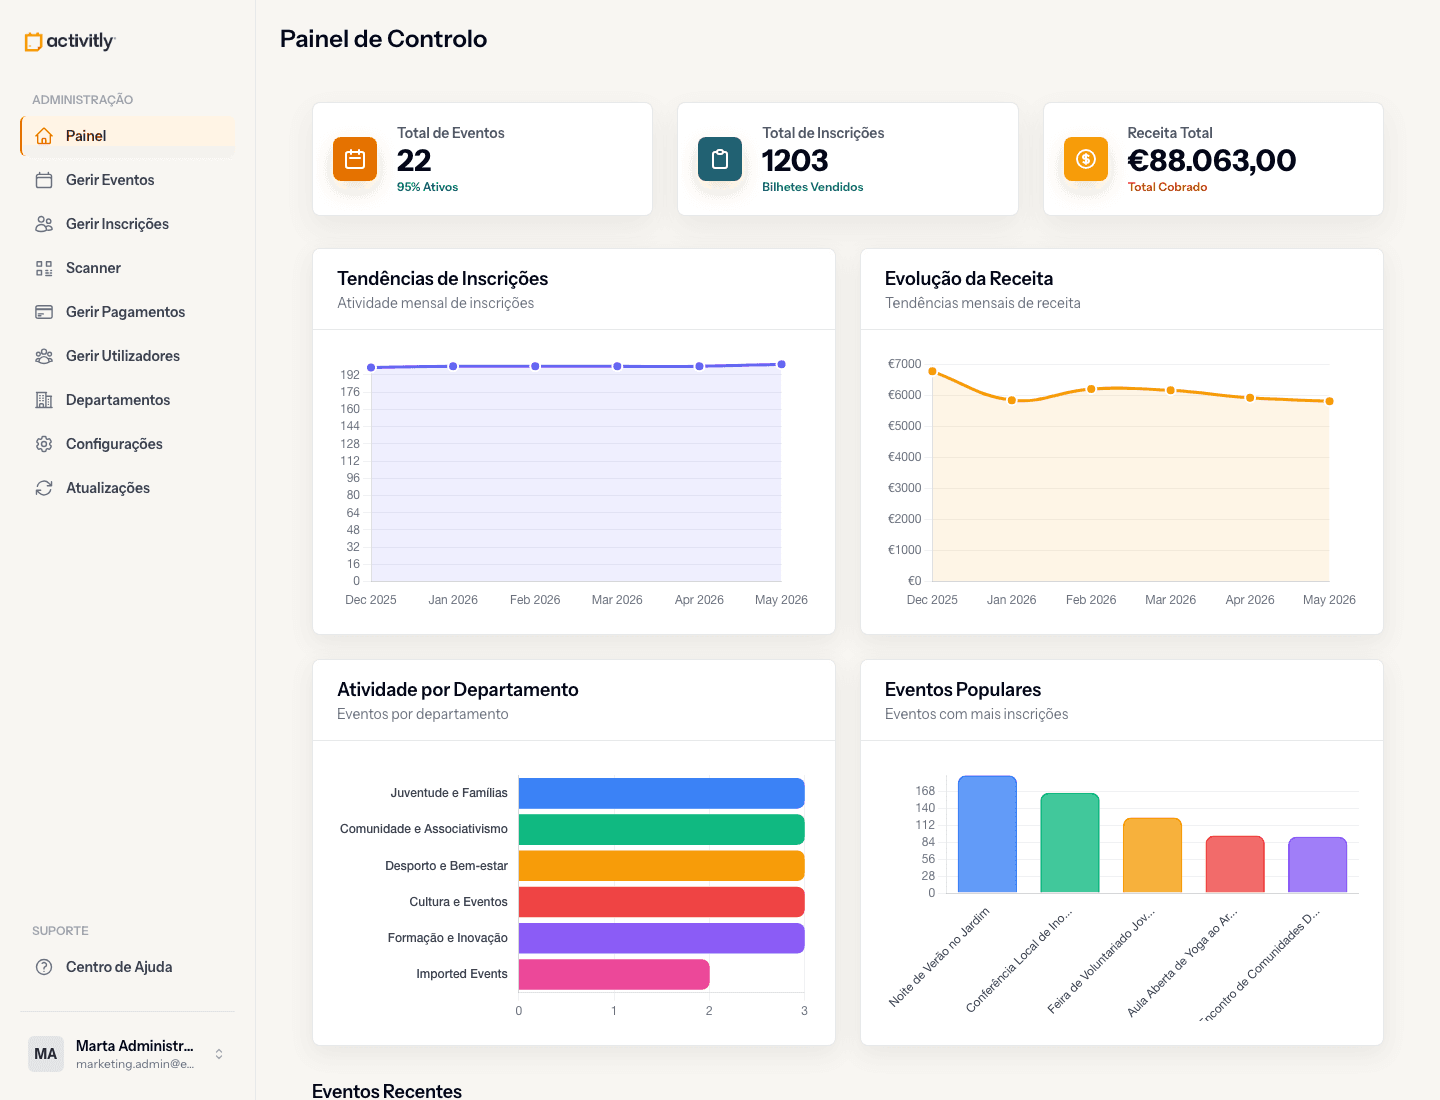
Task: Open the MA user avatar menu
Action: coord(46,1054)
